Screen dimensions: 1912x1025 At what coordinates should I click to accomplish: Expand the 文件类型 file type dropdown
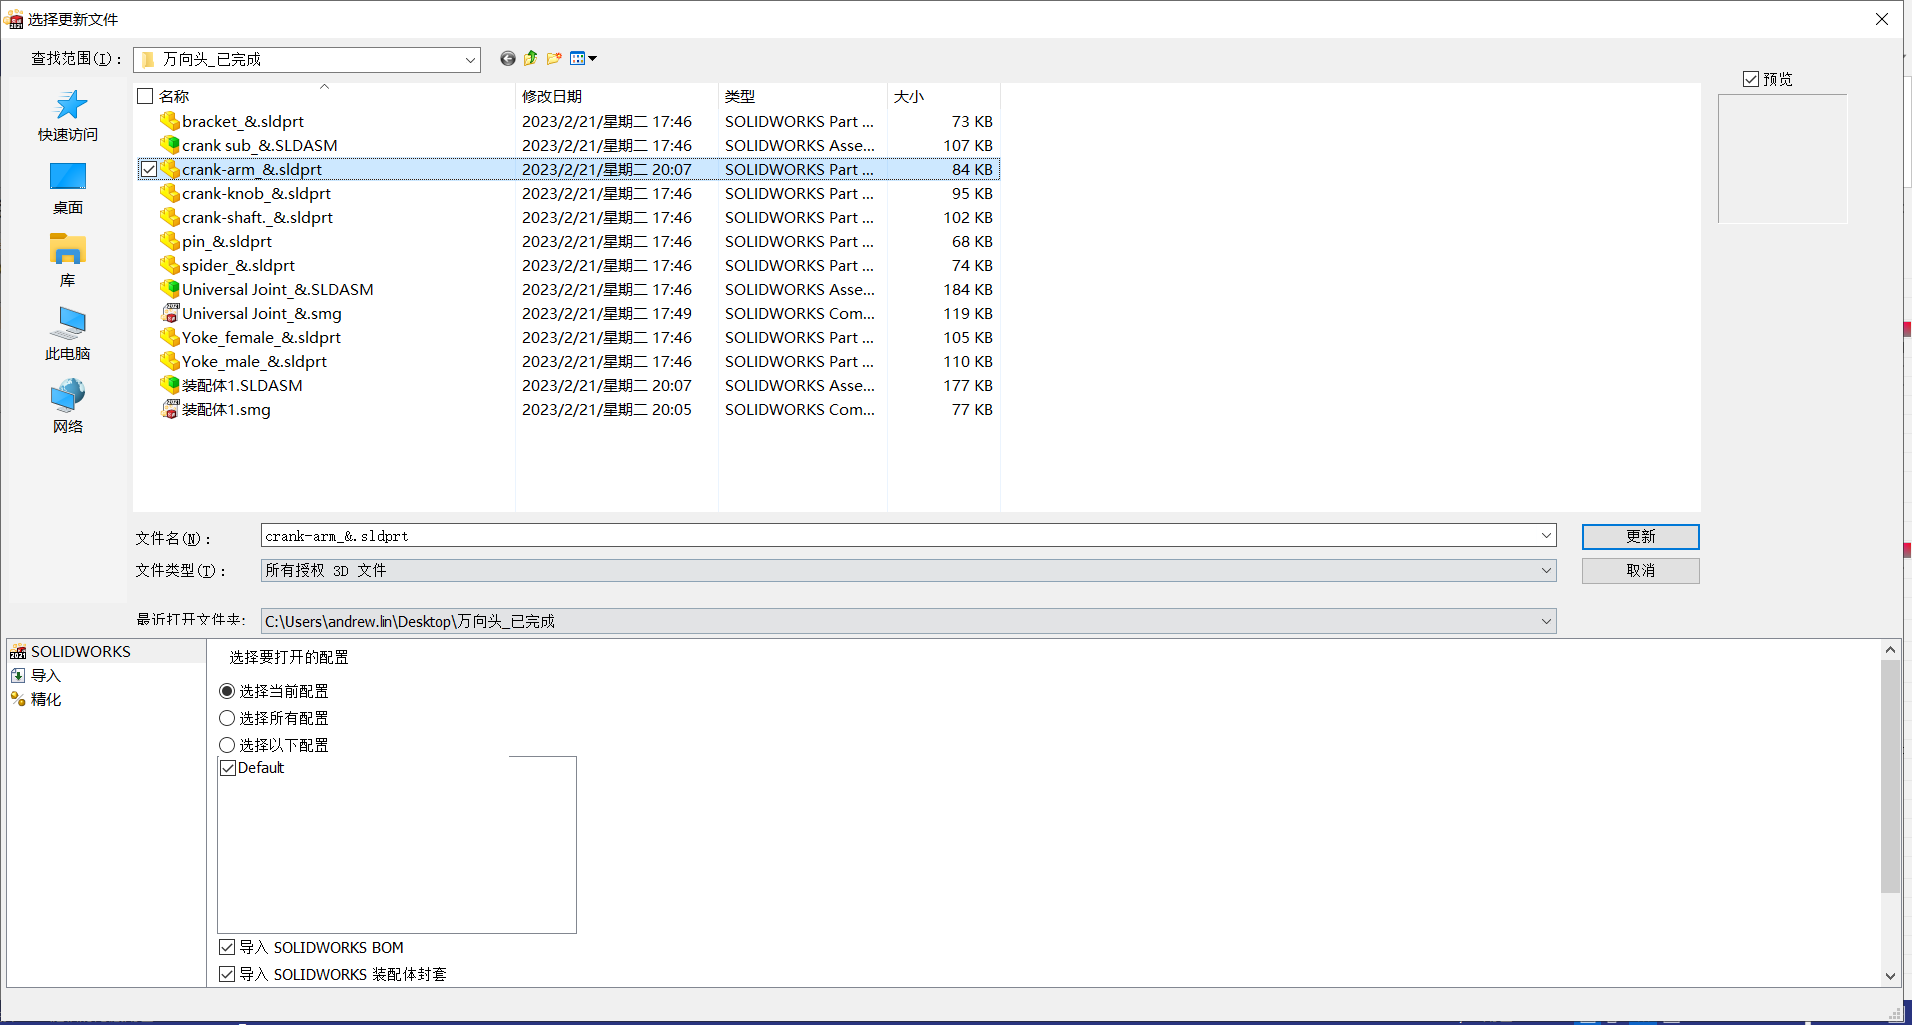[1546, 570]
